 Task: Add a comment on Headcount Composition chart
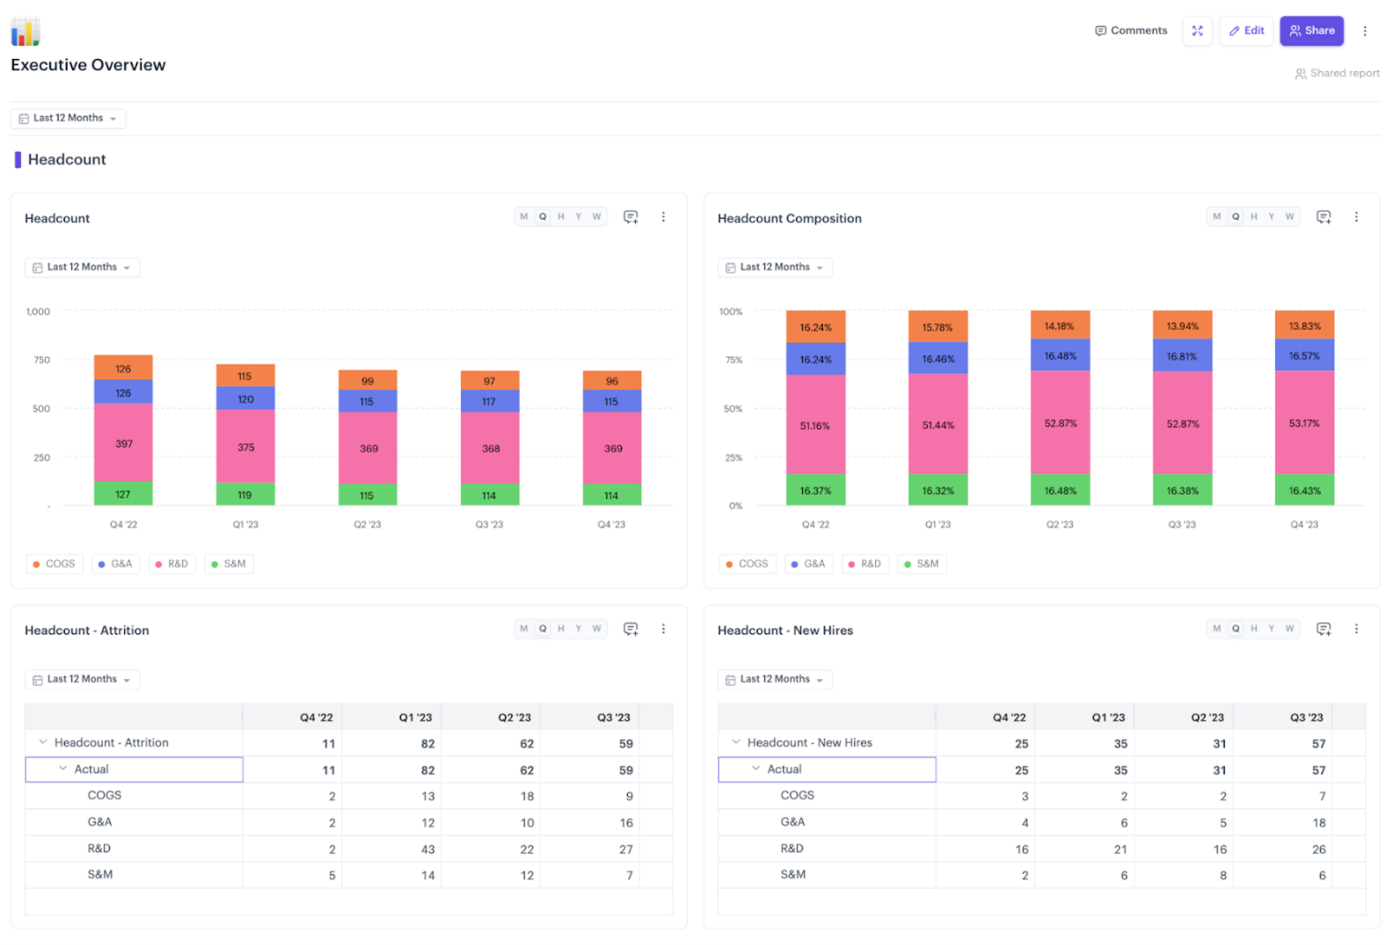[1323, 216]
